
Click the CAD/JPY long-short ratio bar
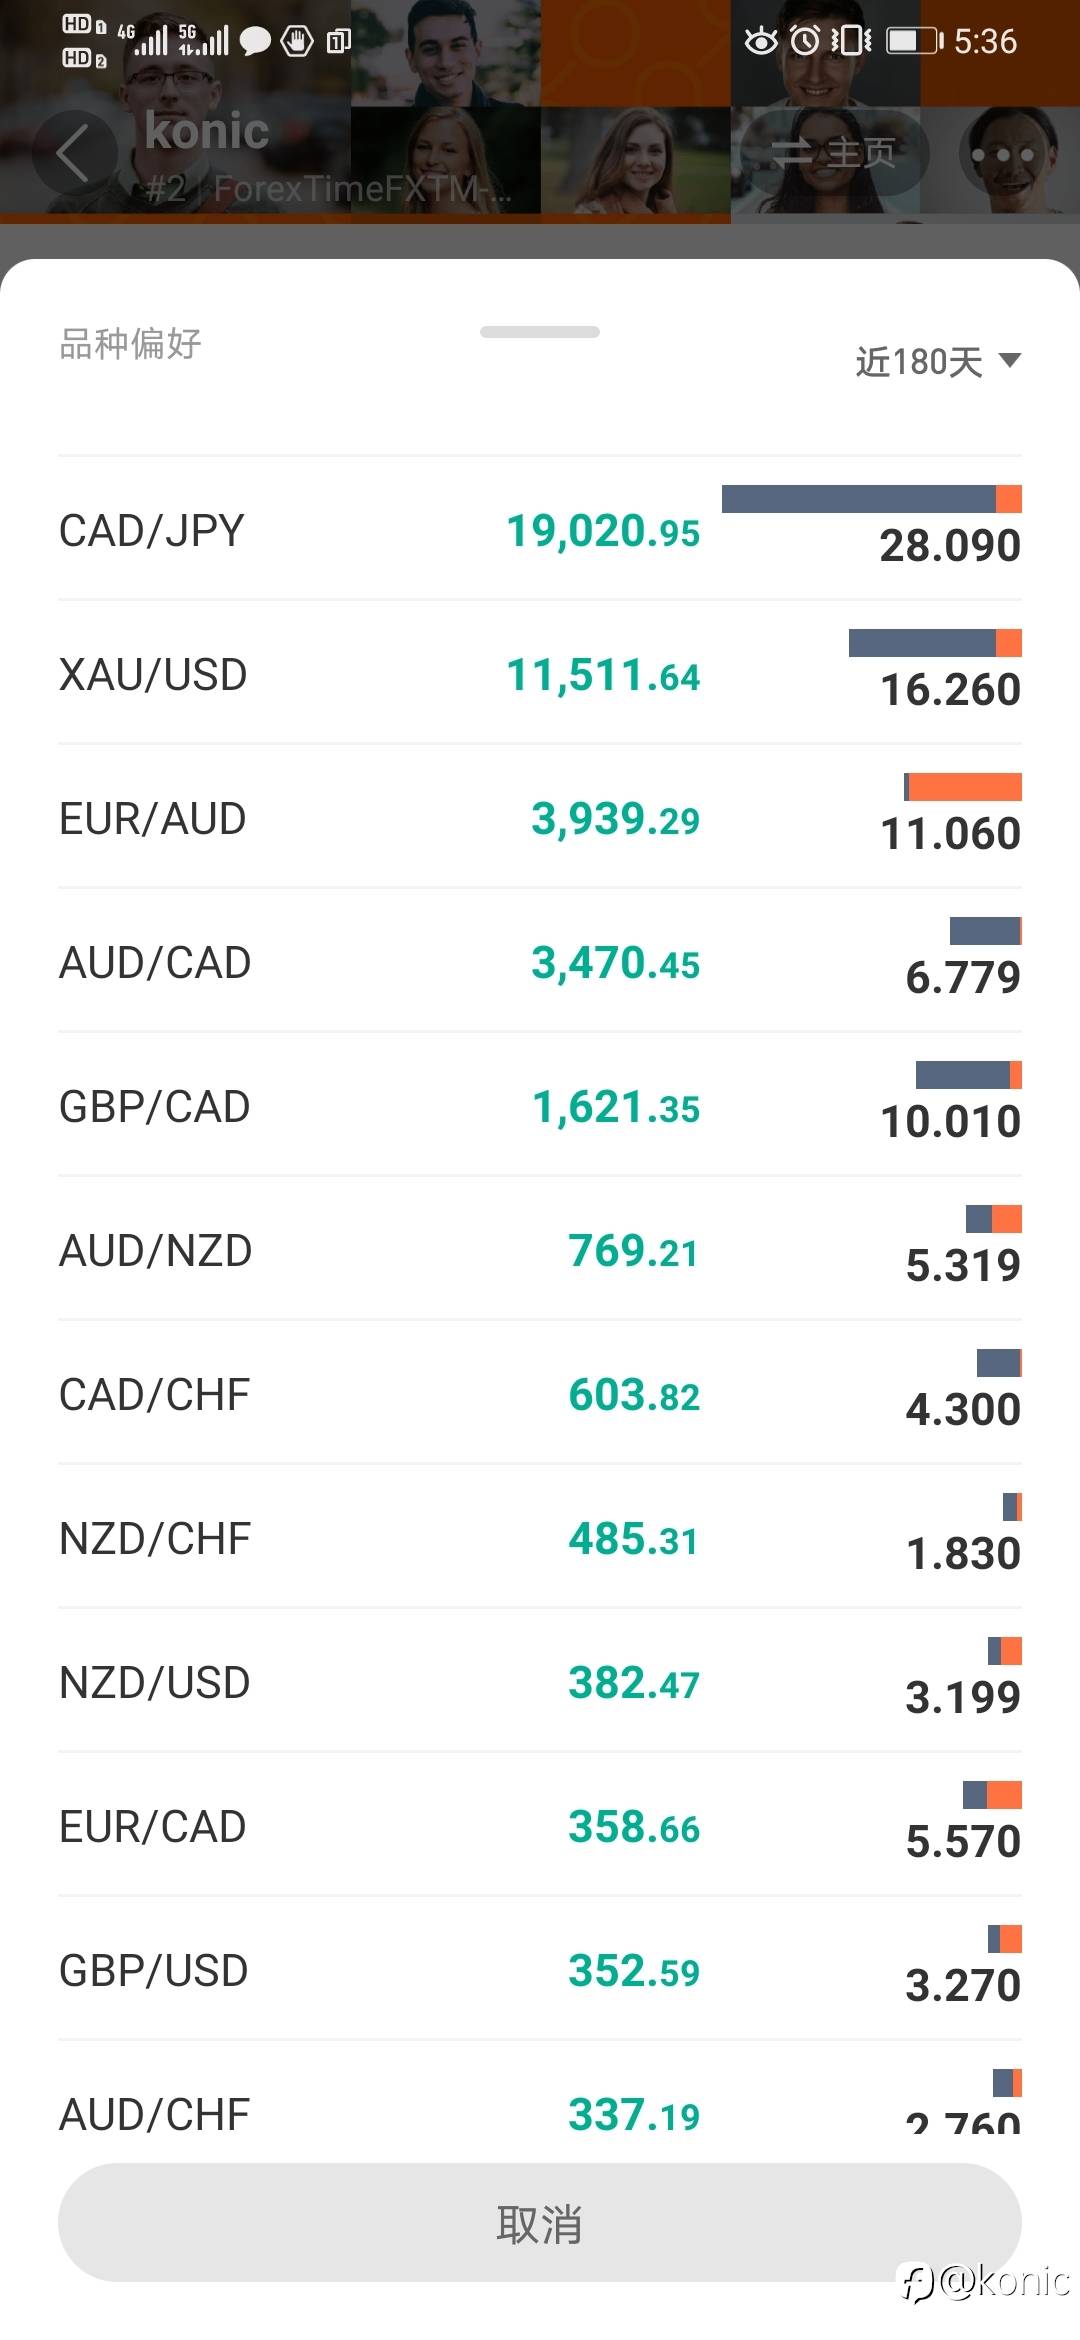[870, 499]
